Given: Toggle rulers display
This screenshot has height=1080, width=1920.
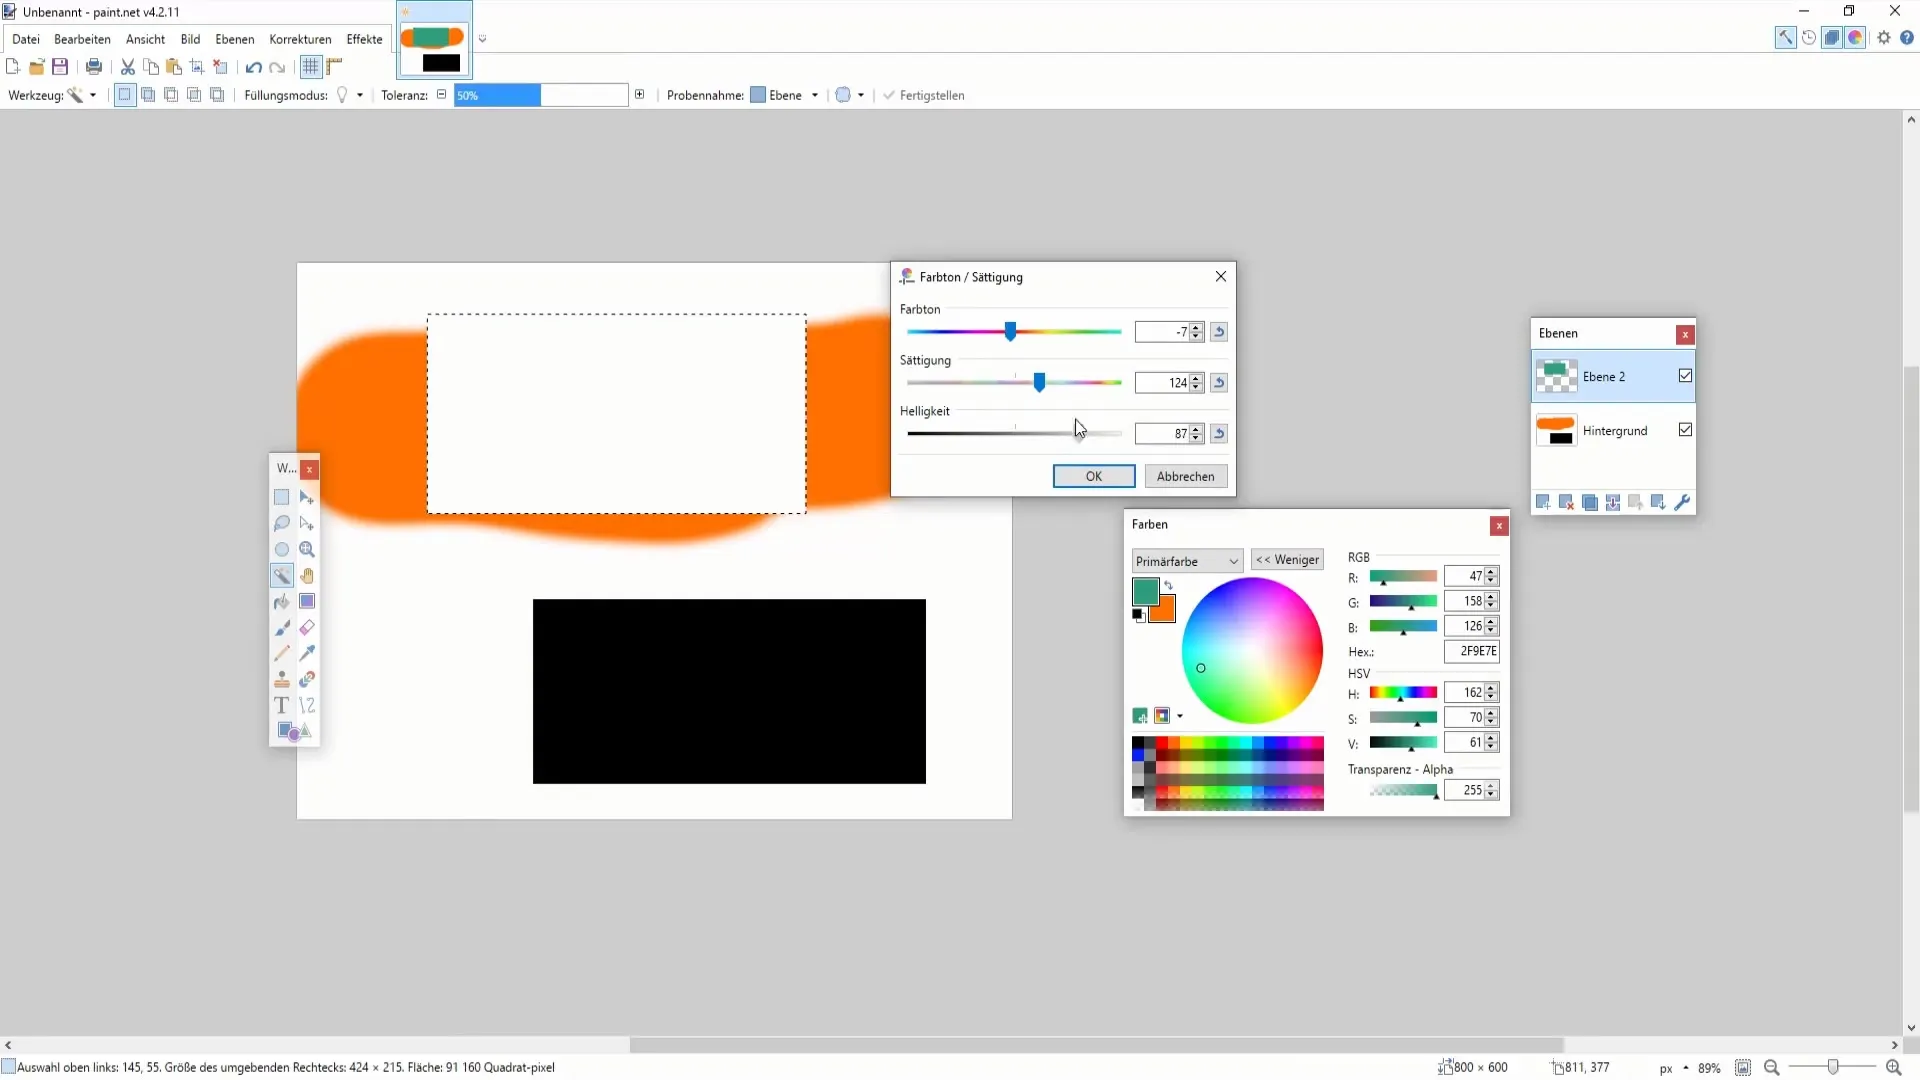Looking at the screenshot, I should (x=334, y=67).
